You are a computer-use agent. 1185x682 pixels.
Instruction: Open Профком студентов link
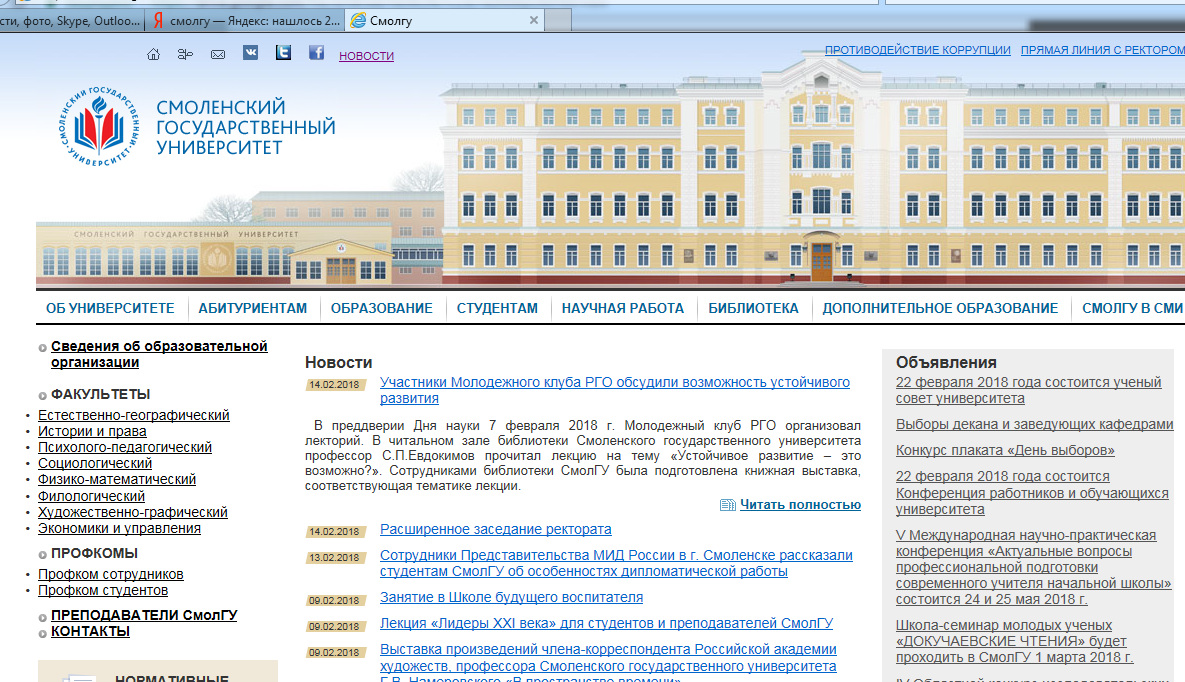coord(103,591)
